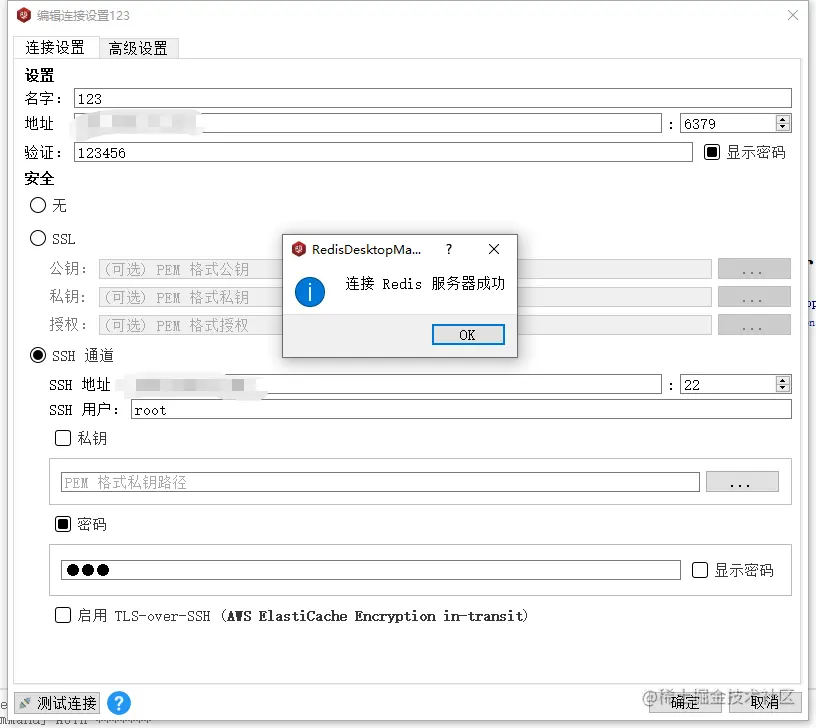Open file browser for PEM 格式私钥路径
816x728 pixels.
(x=742, y=482)
